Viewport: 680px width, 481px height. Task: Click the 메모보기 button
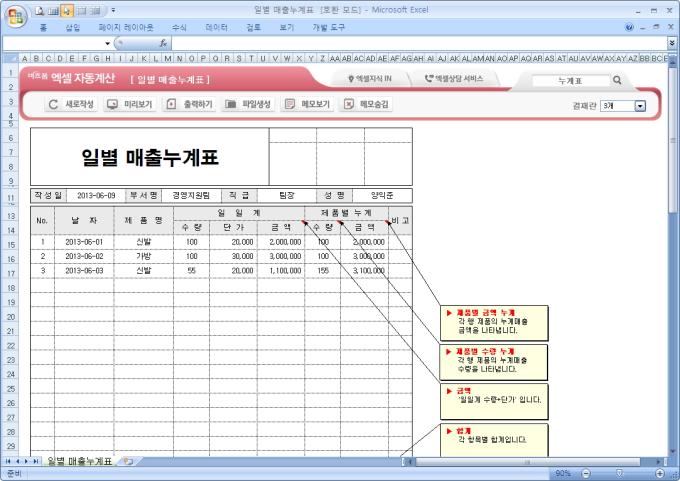(x=307, y=104)
